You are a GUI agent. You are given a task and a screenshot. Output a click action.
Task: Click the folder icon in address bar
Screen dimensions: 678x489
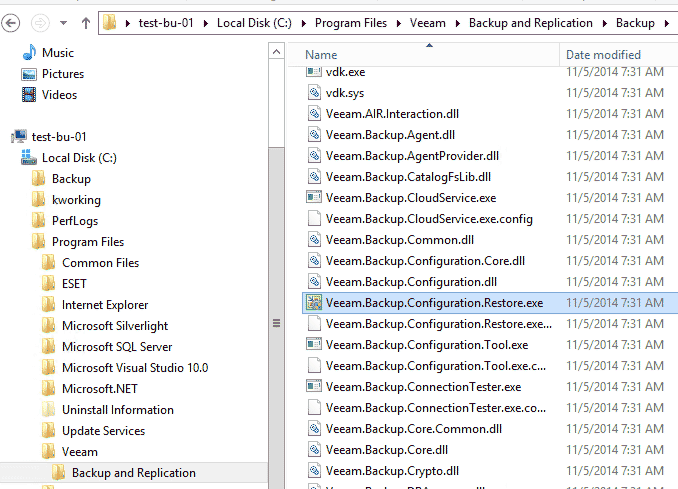[x=109, y=22]
